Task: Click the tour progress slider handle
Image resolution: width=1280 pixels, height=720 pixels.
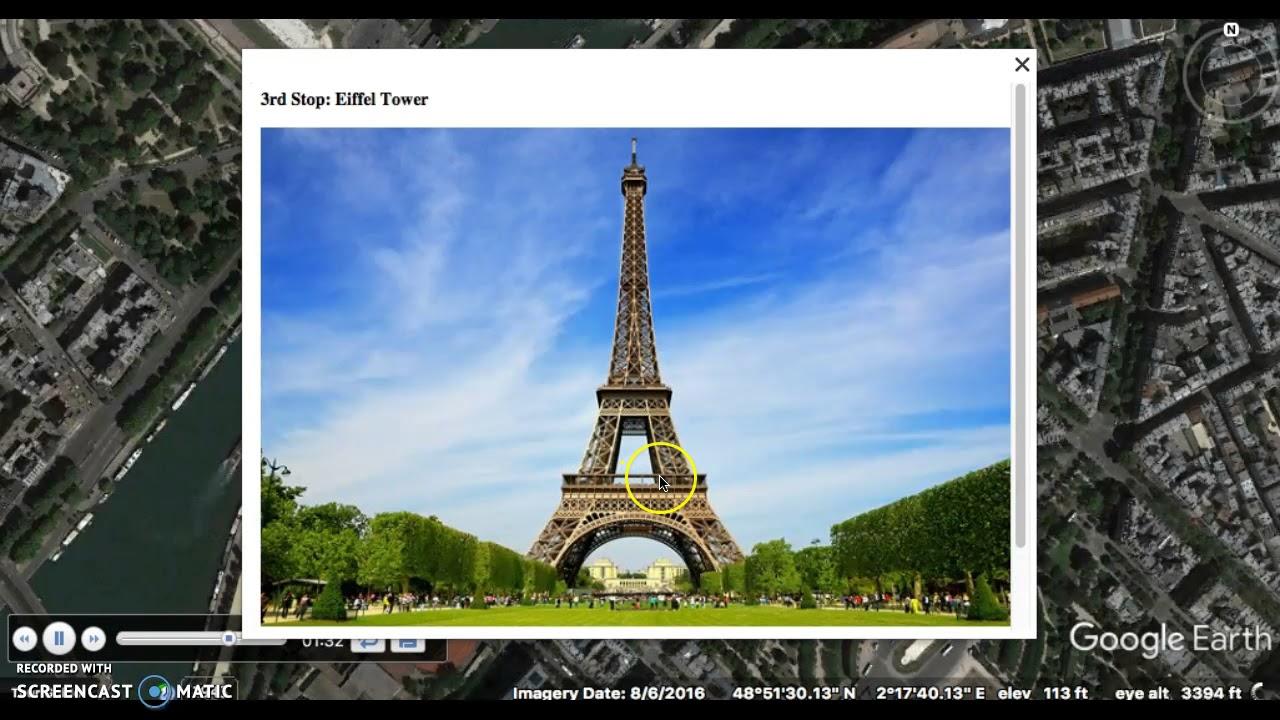Action: pos(229,638)
